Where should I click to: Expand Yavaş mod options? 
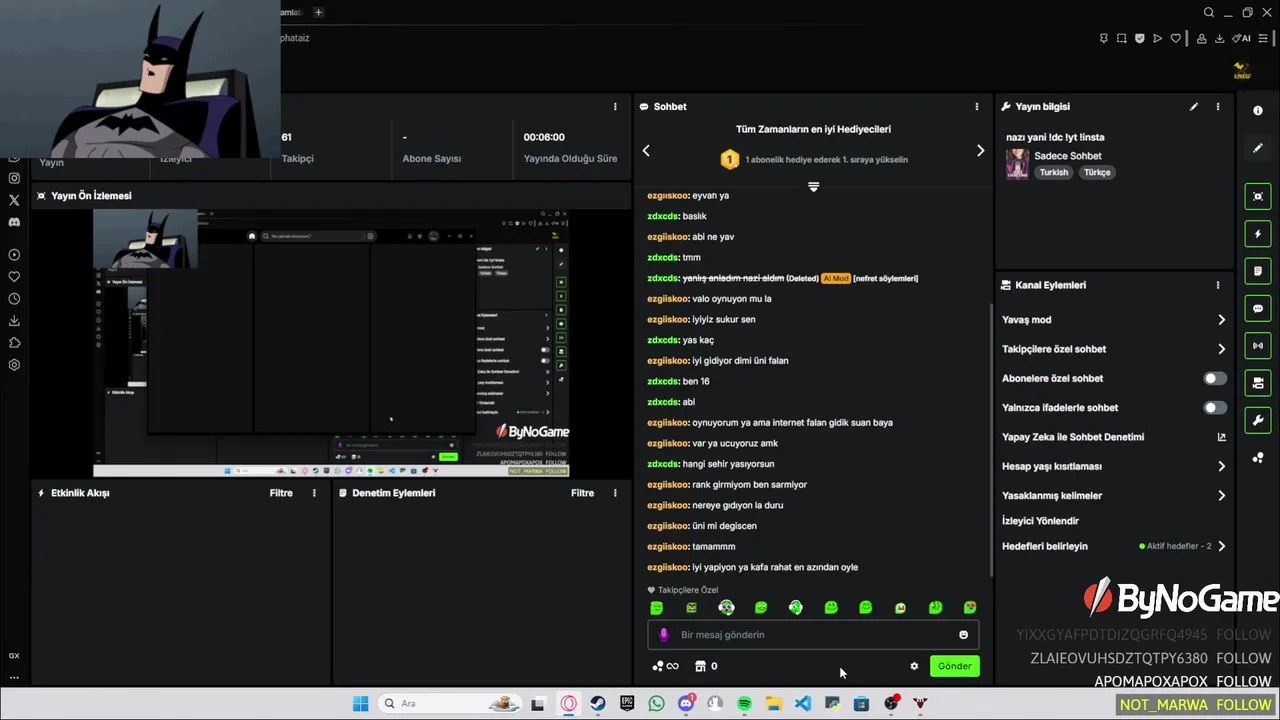[1221, 320]
